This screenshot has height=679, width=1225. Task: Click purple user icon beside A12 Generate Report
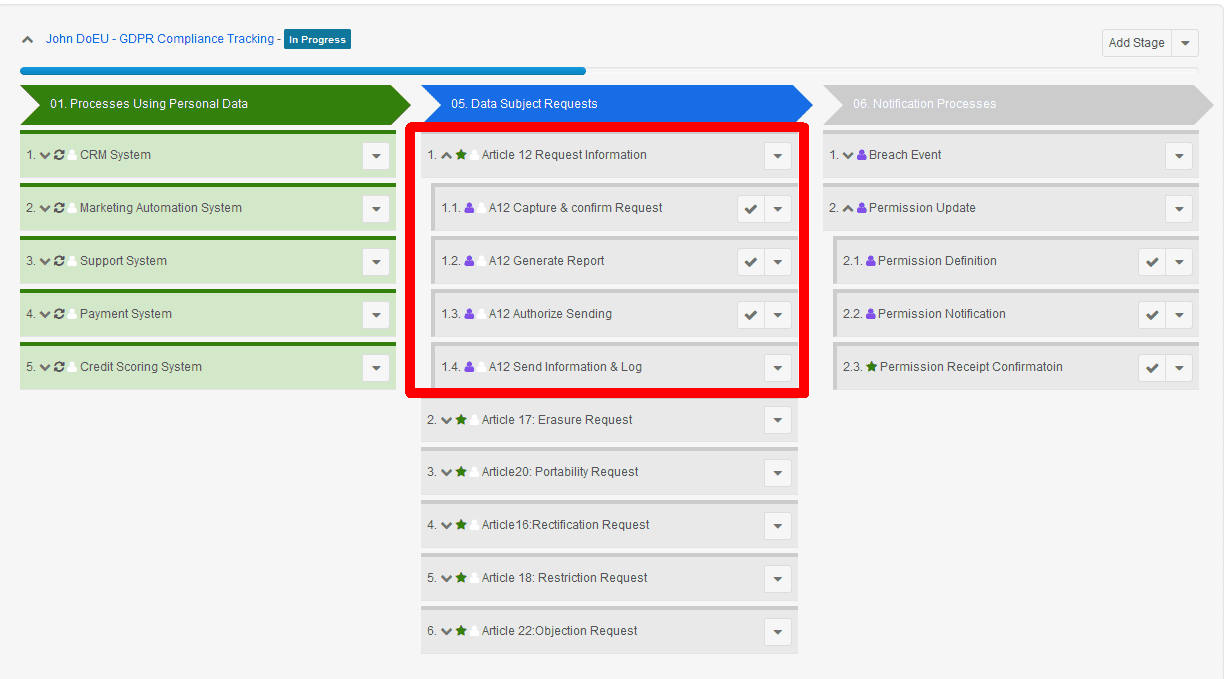[469, 261]
